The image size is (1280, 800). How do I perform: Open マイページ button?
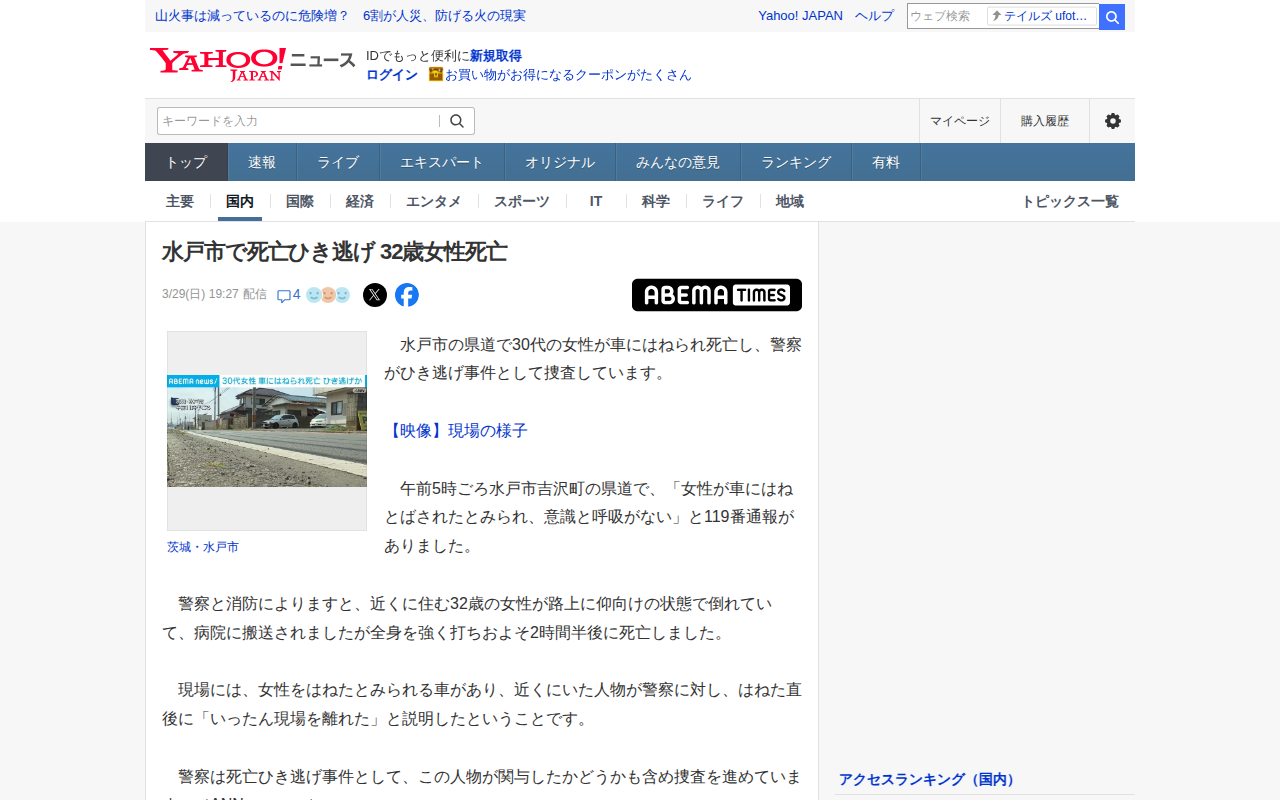point(960,121)
